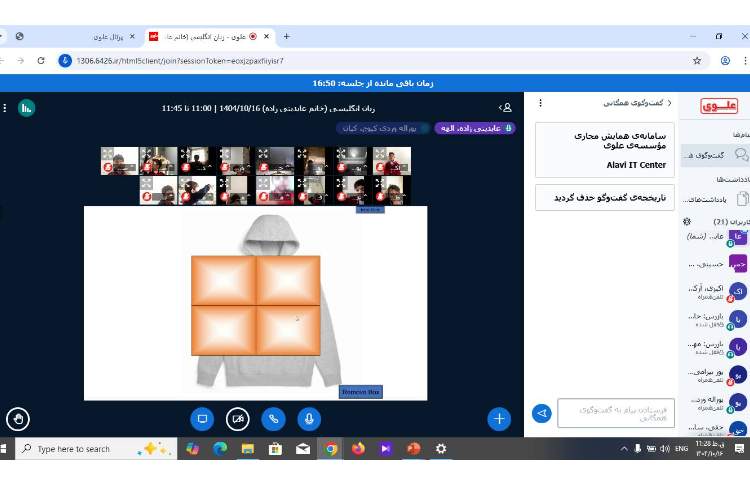This screenshot has height=480, width=750.
Task: Go forward in browser history
Action: pyautogui.click(x=21, y=61)
